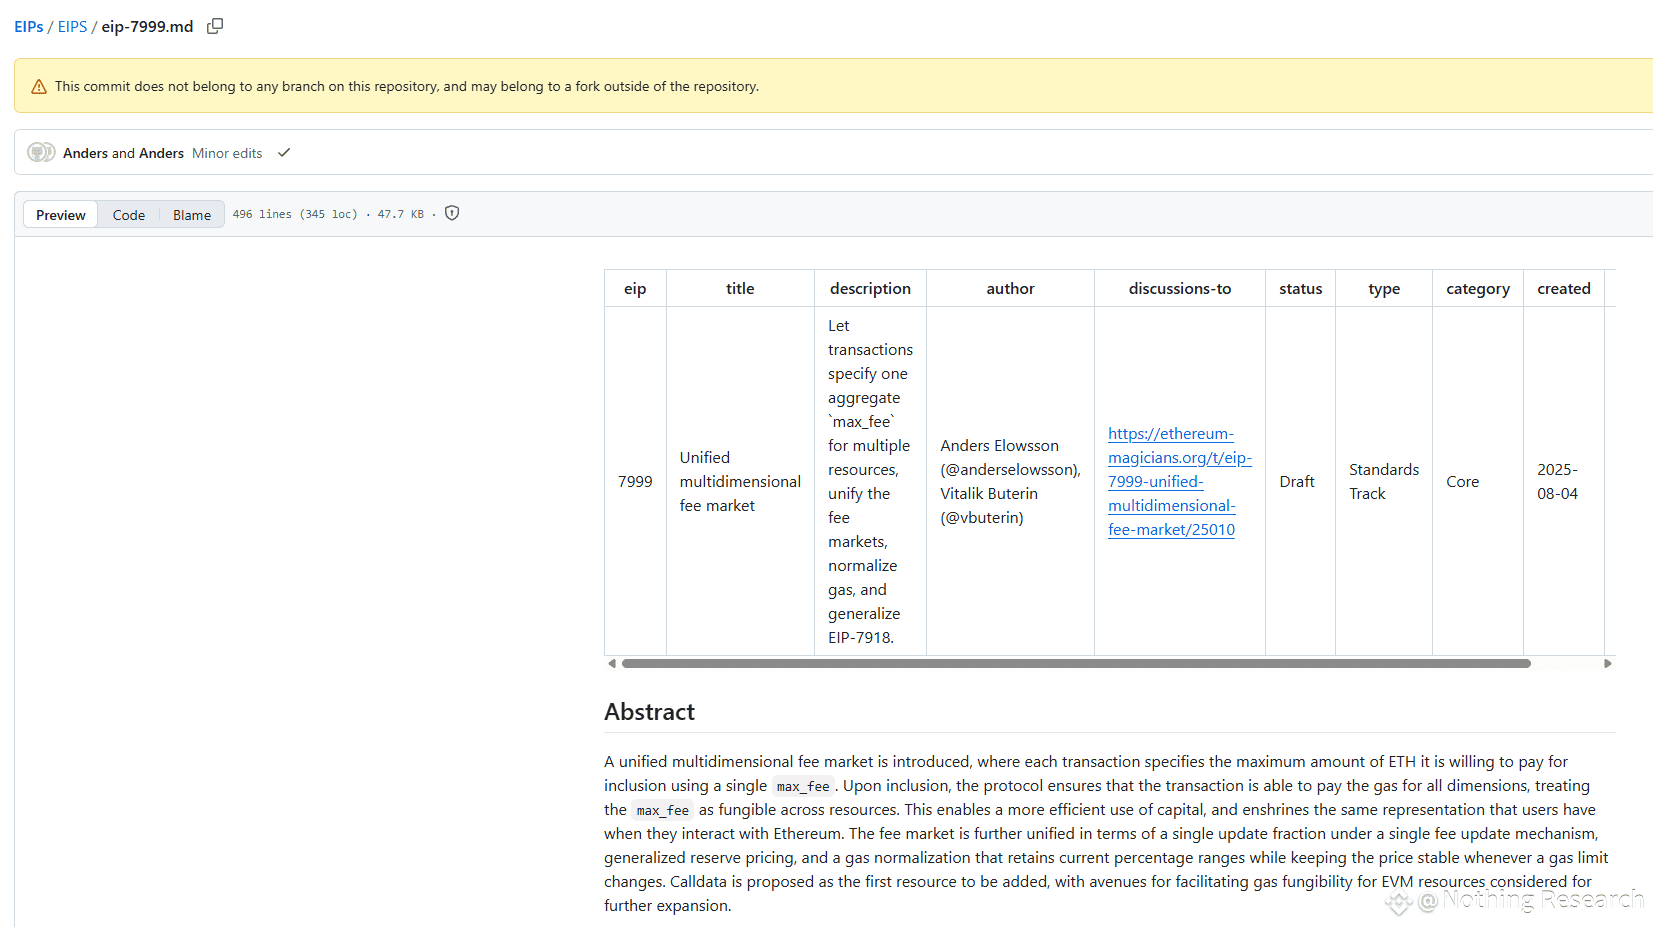
Task: Click the 'Unified multidimensional fee market' title cell
Action: [740, 482]
